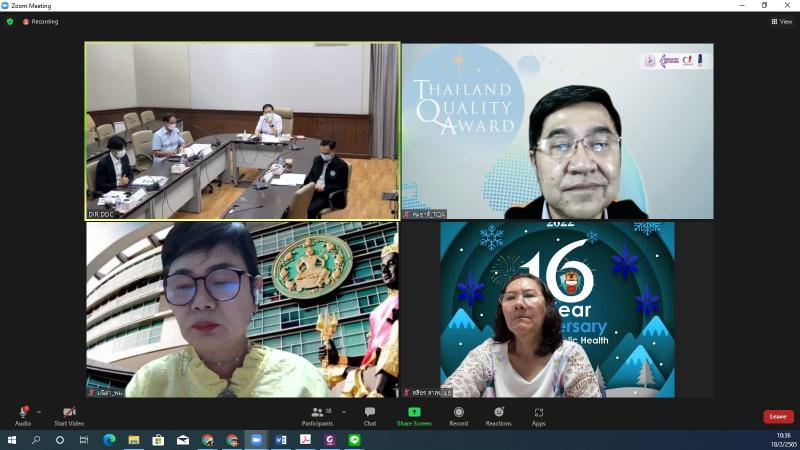
Task: Open the Windows Start menu
Action: click(11, 440)
